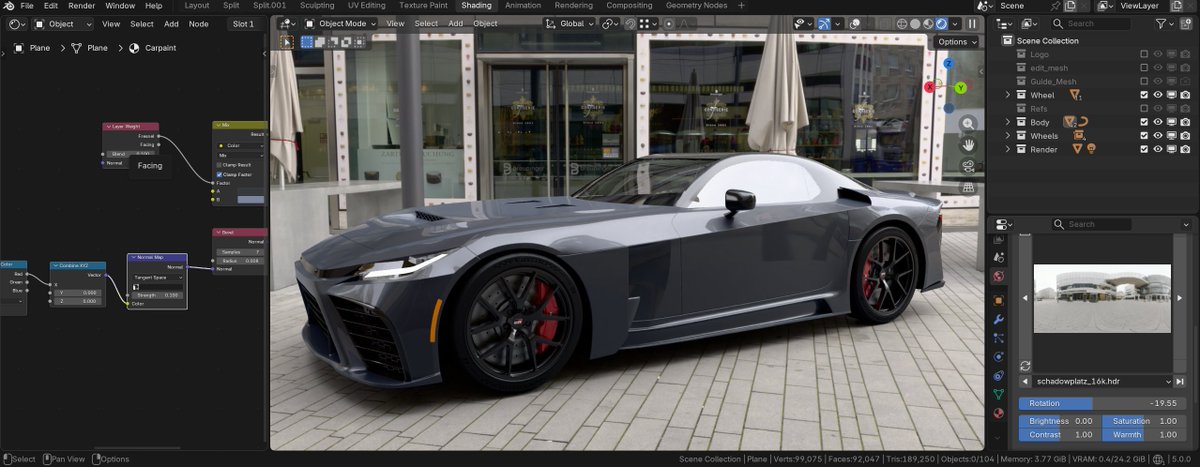Toggle viewport gizmos visibility

(824, 23)
